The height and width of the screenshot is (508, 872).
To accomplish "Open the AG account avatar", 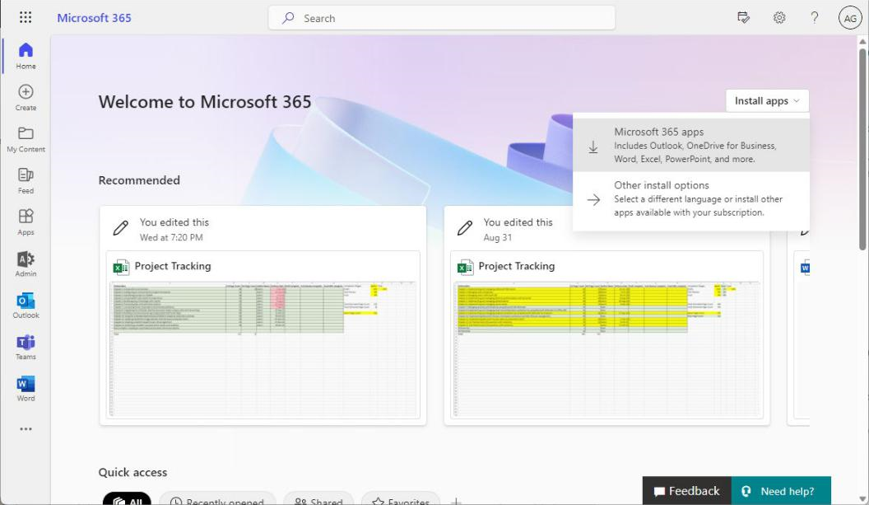I will [x=850, y=18].
